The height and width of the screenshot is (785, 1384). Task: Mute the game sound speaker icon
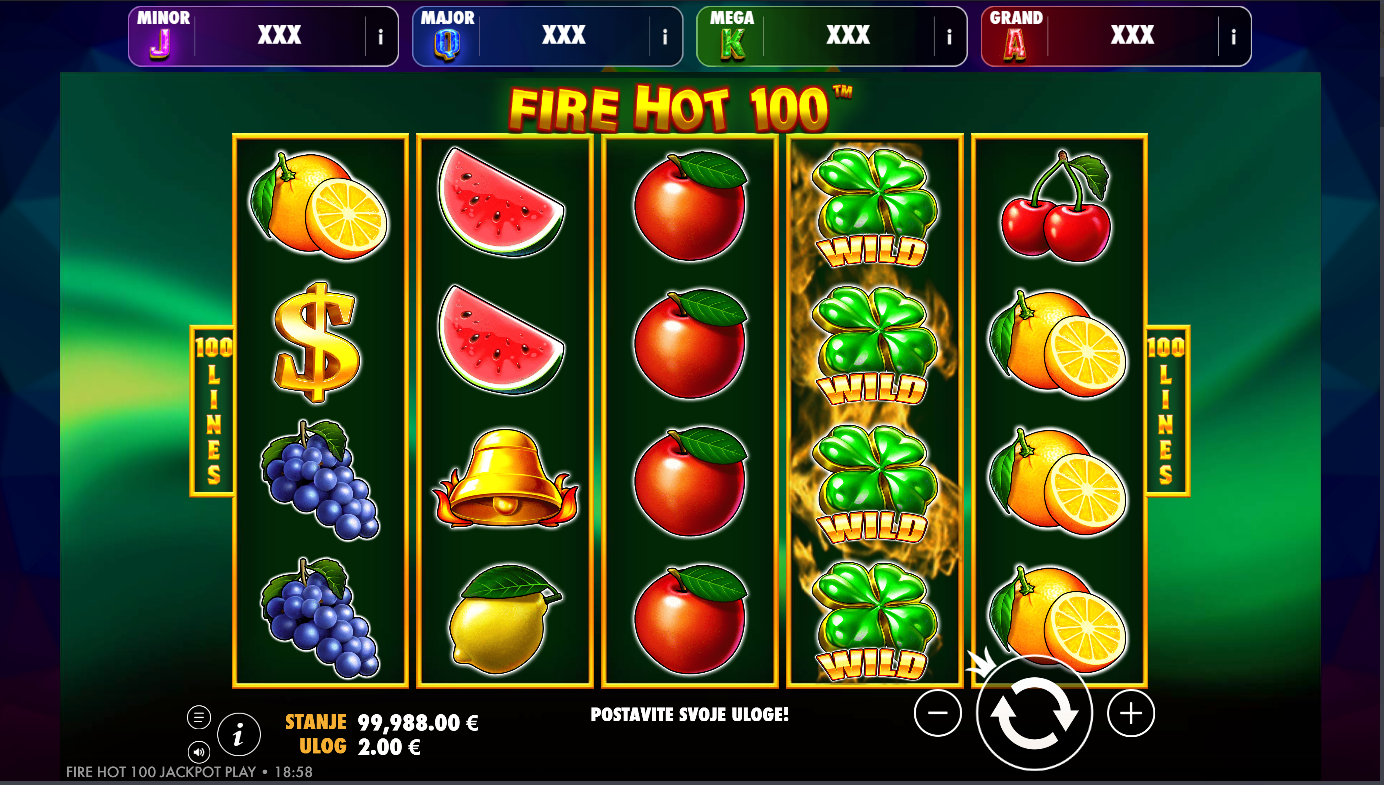point(198,752)
